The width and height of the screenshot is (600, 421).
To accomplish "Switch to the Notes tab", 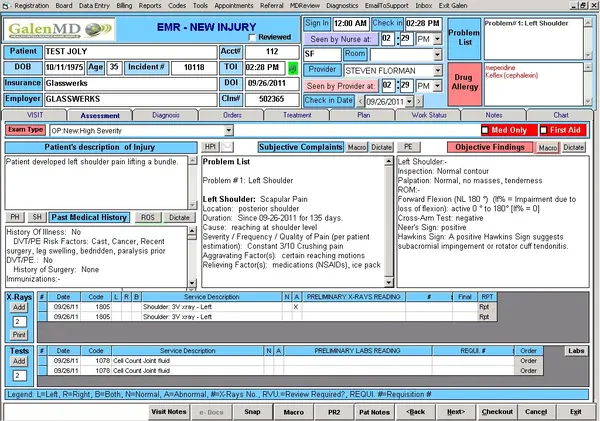I will click(x=494, y=115).
